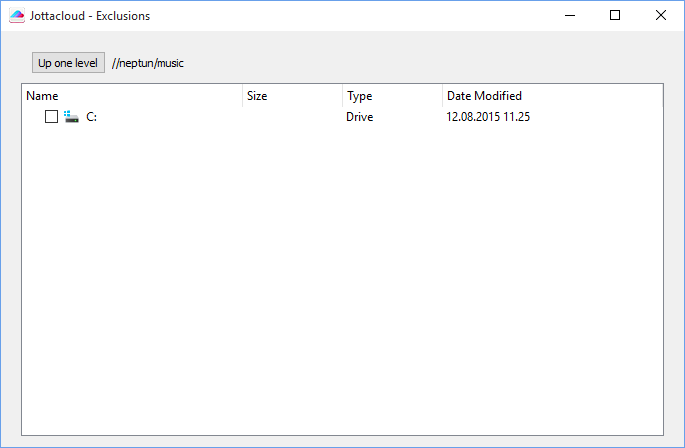Click the Jottacloud logo in title bar
685x448 pixels.
(x=17, y=16)
